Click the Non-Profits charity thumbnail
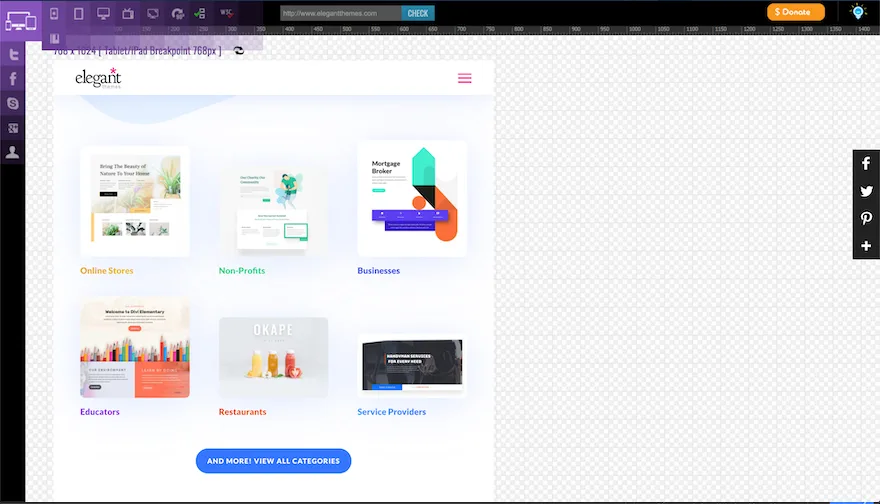This screenshot has width=880, height=504. click(x=273, y=211)
